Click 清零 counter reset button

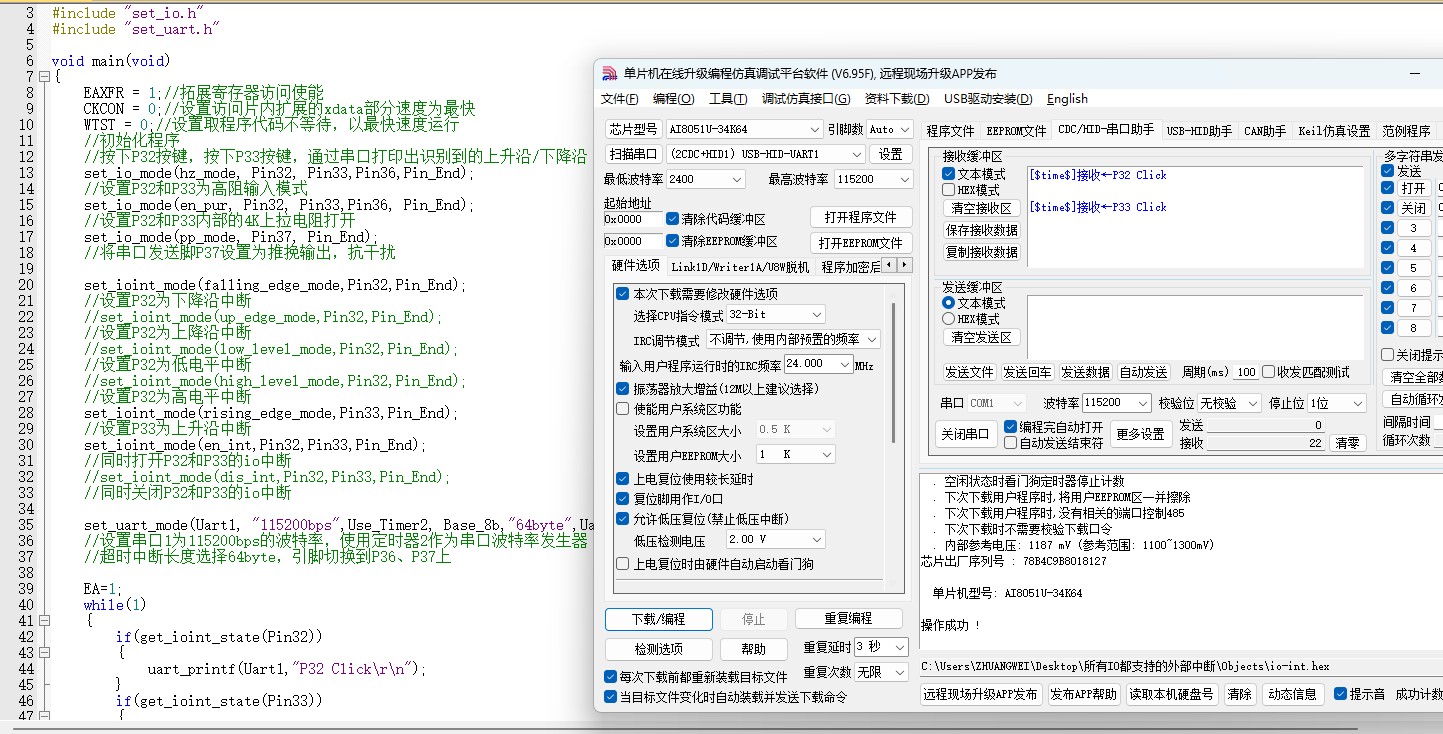1348,443
